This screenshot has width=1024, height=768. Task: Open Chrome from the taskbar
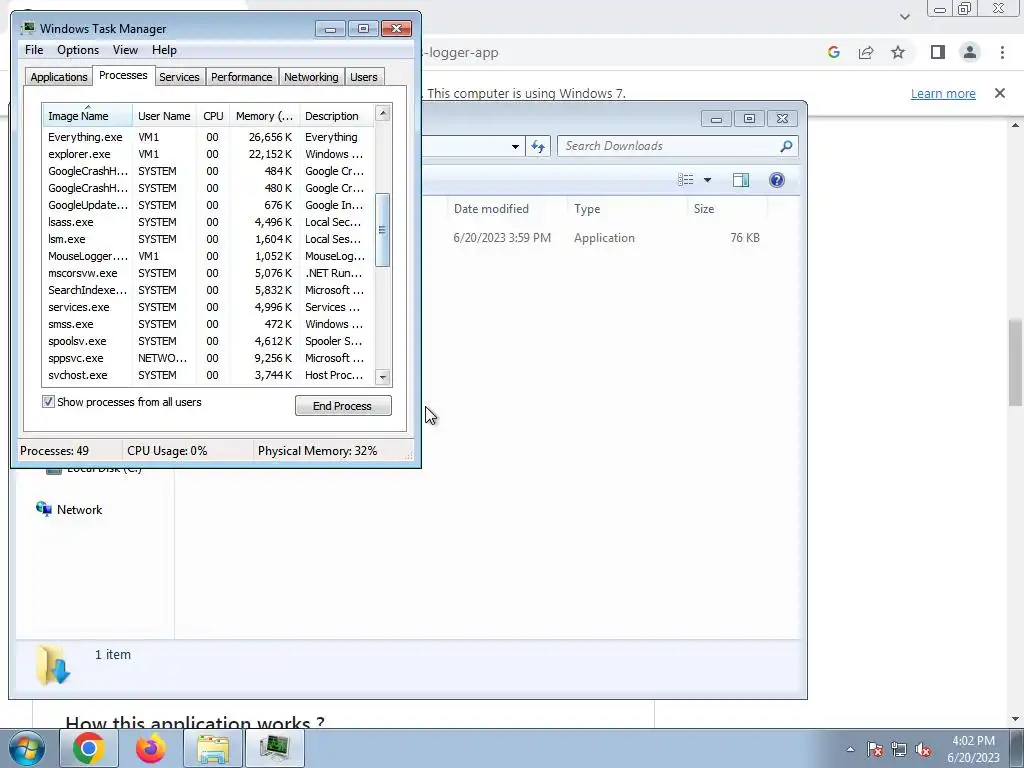point(89,748)
